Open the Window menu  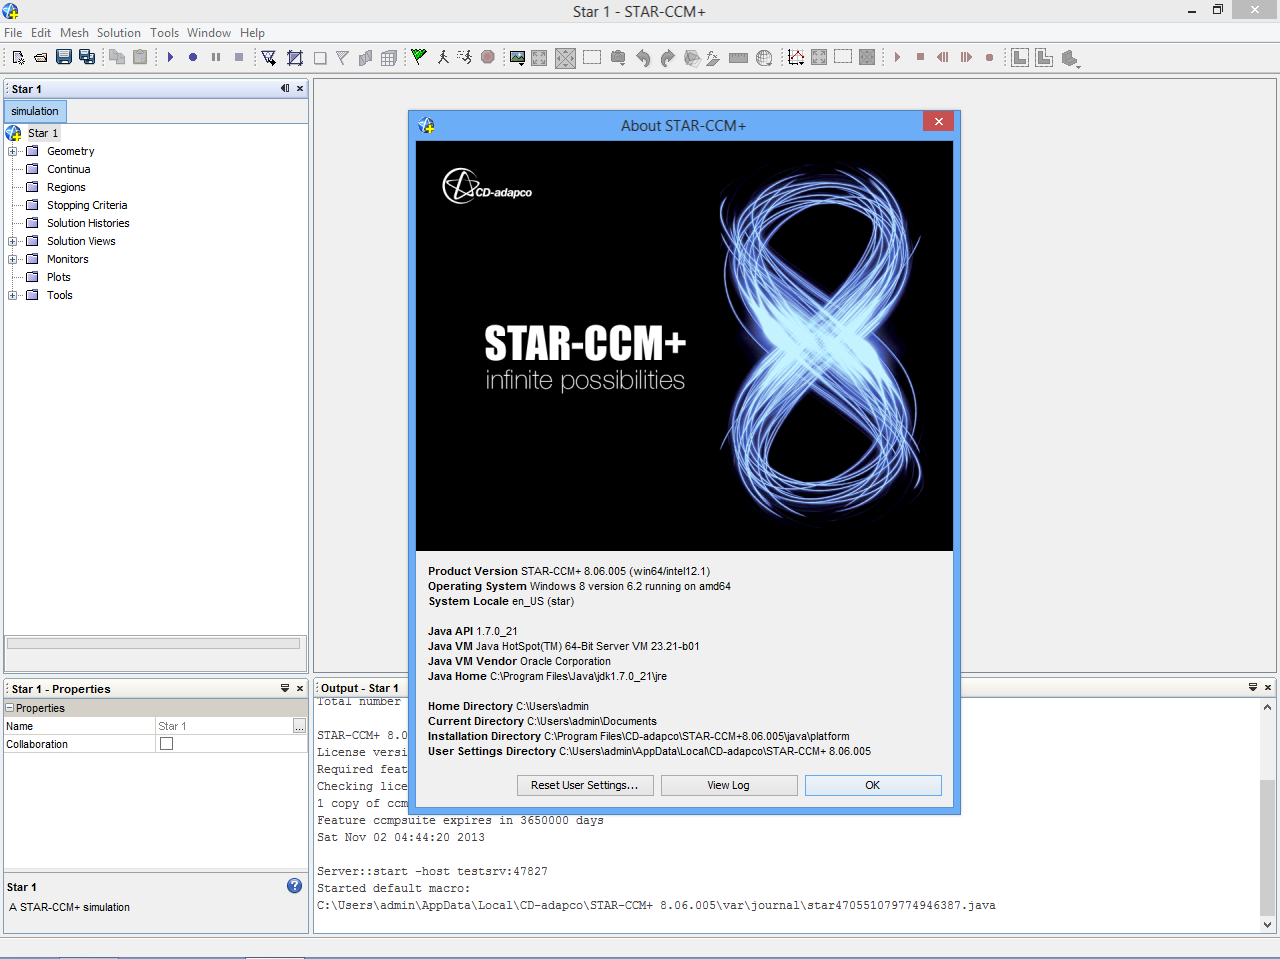click(209, 33)
